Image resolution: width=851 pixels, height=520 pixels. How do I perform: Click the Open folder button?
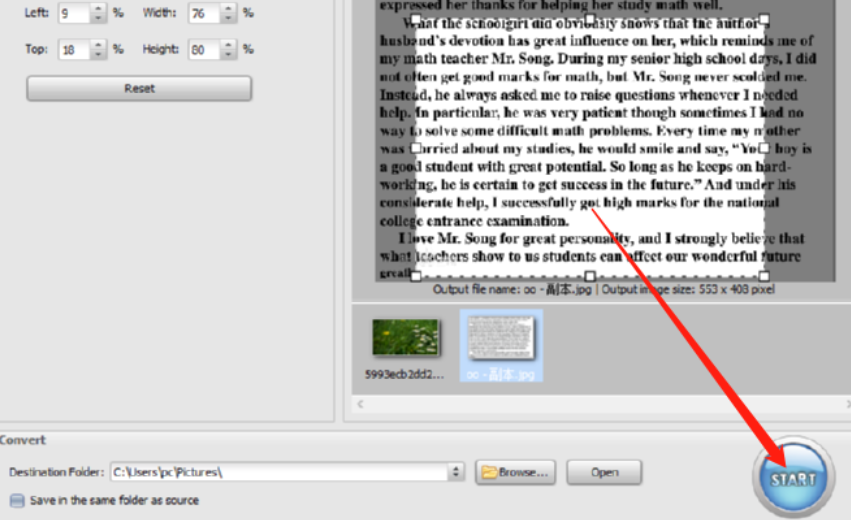604,472
